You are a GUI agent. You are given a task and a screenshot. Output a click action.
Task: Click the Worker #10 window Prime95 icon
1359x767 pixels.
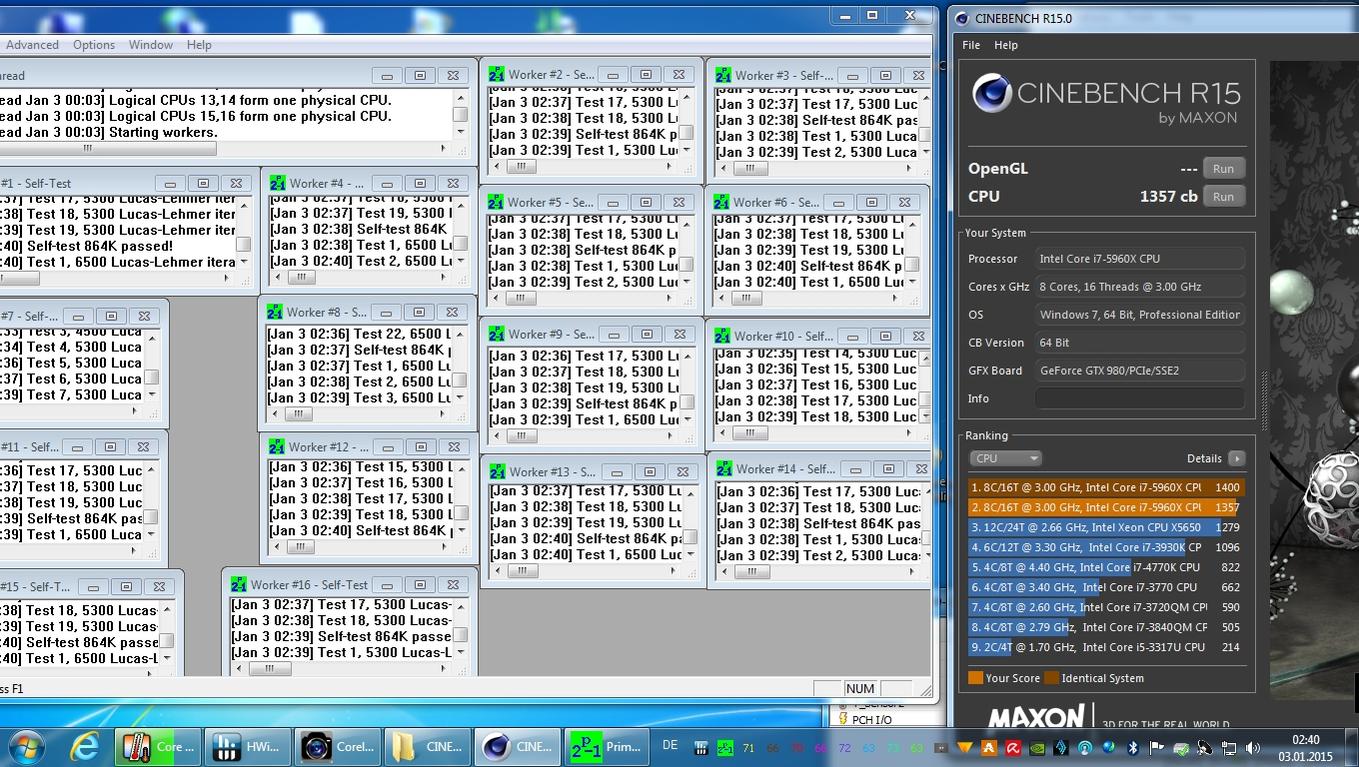(722, 336)
